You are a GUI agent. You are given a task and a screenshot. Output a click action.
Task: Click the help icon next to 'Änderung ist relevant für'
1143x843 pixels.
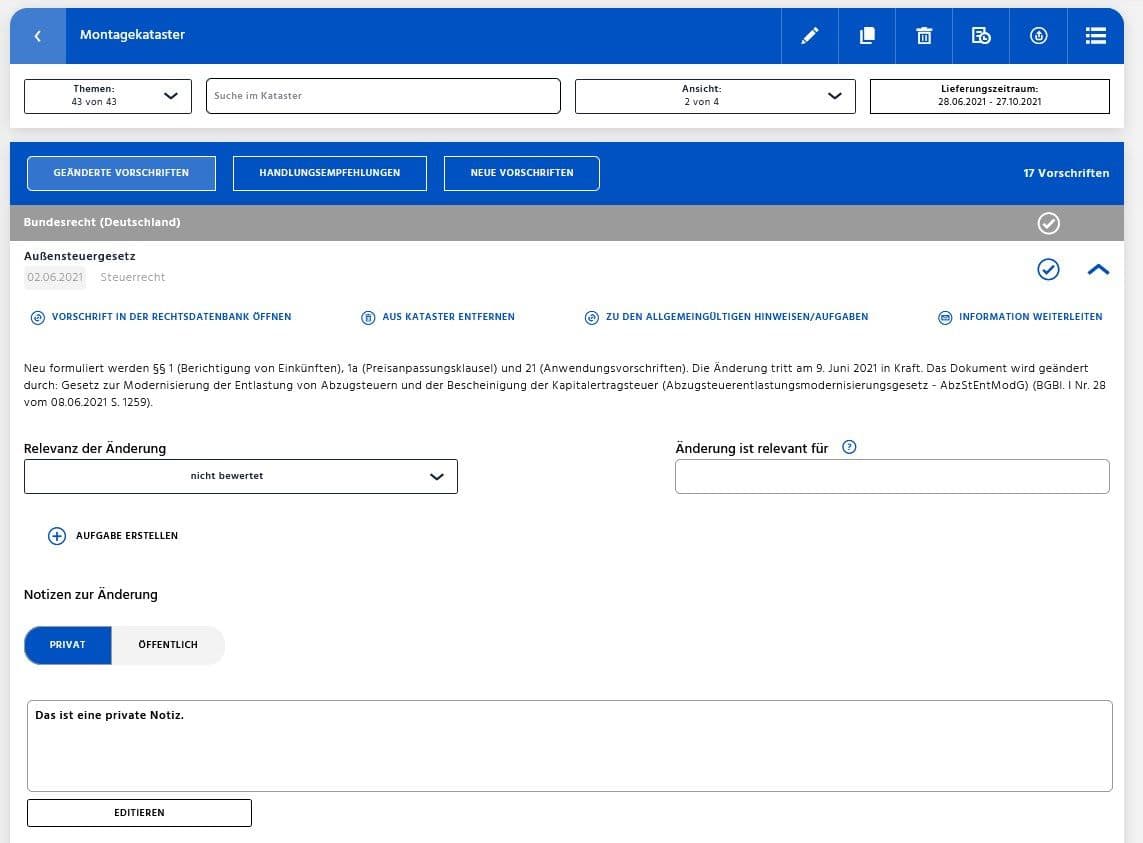[849, 447]
